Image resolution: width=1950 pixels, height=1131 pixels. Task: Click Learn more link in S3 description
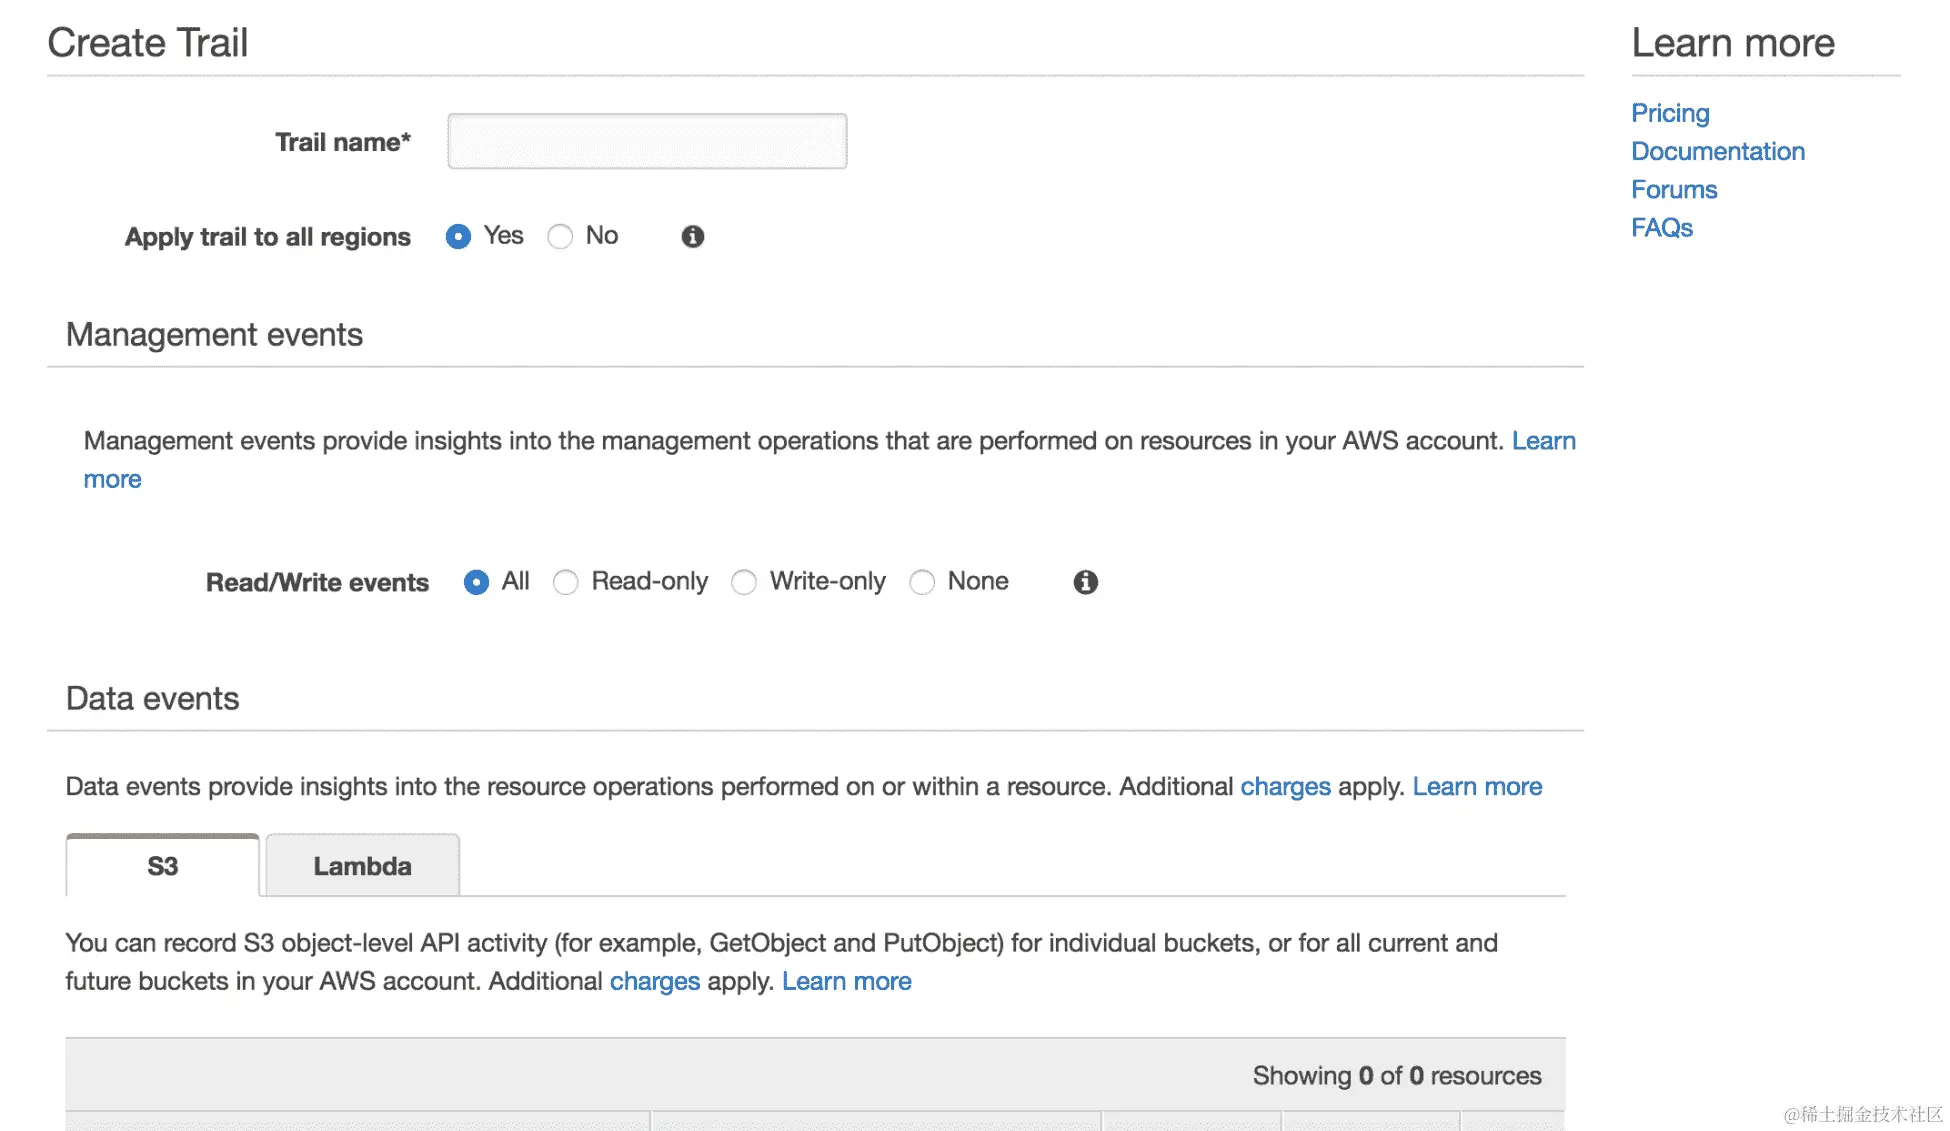point(846,981)
